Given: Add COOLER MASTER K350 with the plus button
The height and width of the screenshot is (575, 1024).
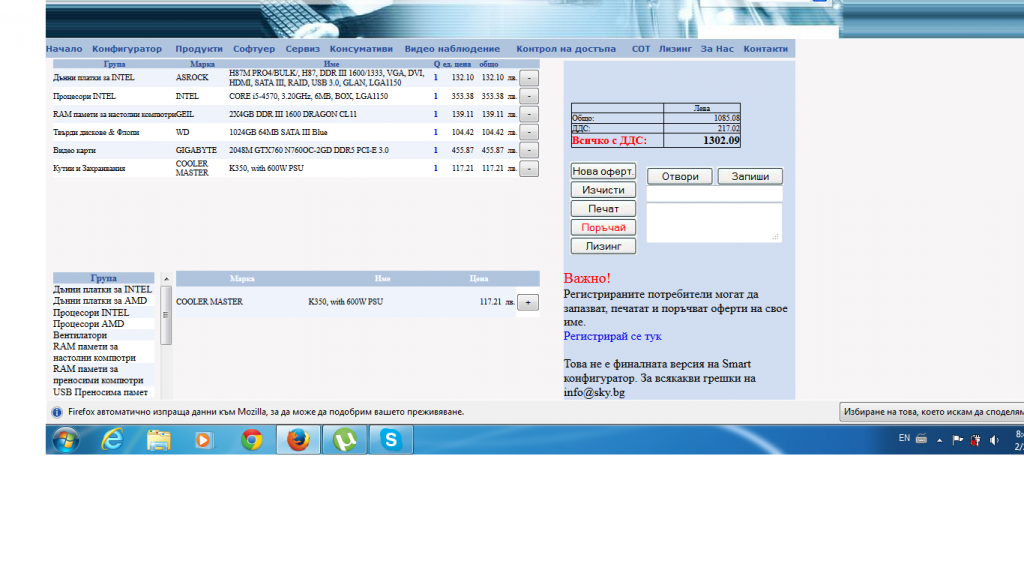Looking at the screenshot, I should click(x=527, y=302).
